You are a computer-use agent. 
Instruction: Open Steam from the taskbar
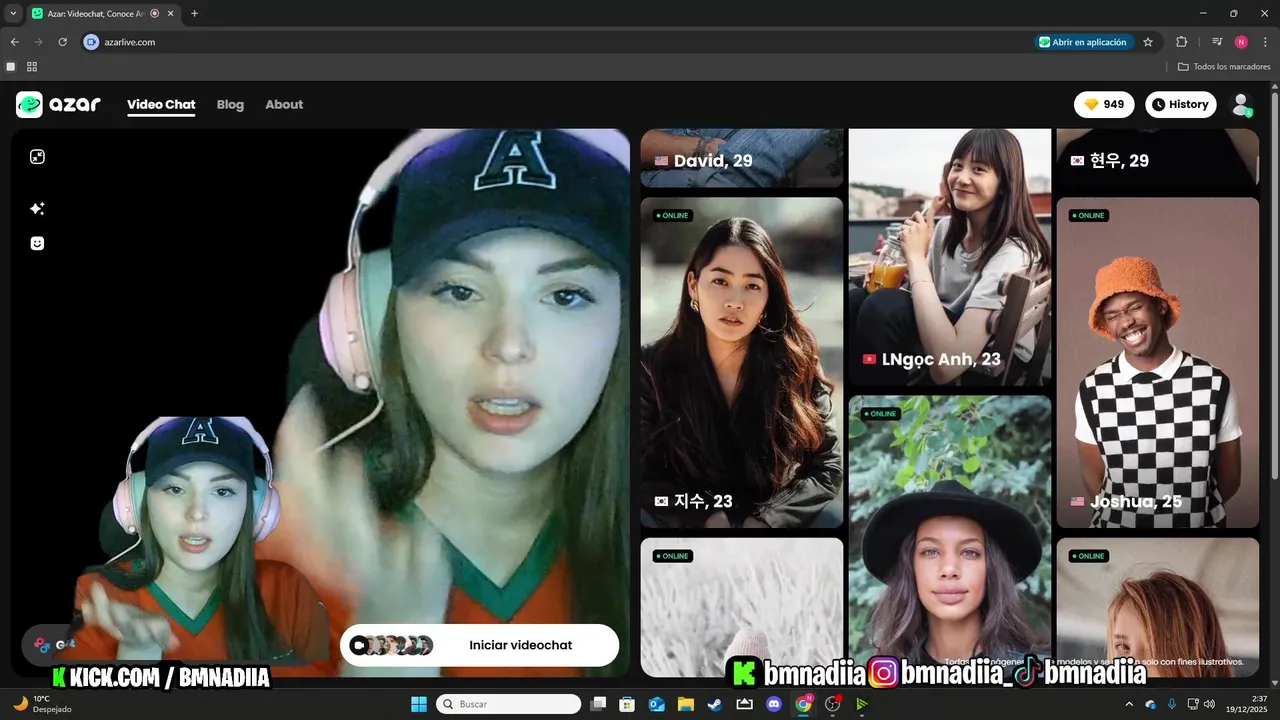click(715, 704)
